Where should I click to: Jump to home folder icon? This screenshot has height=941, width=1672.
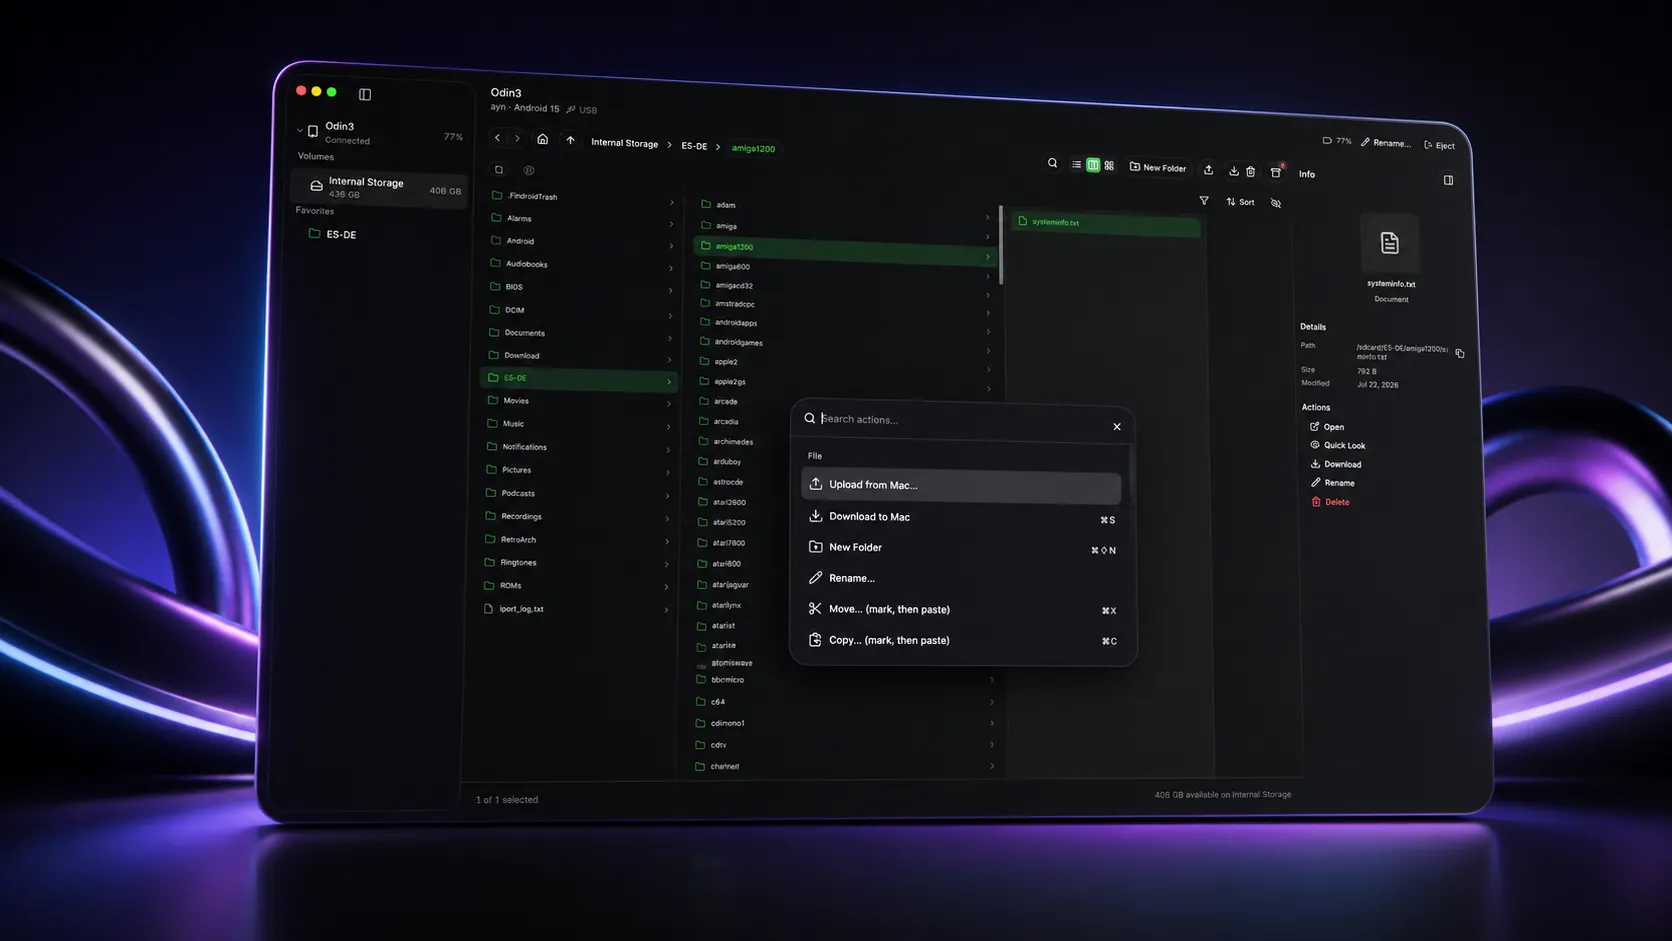[542, 139]
